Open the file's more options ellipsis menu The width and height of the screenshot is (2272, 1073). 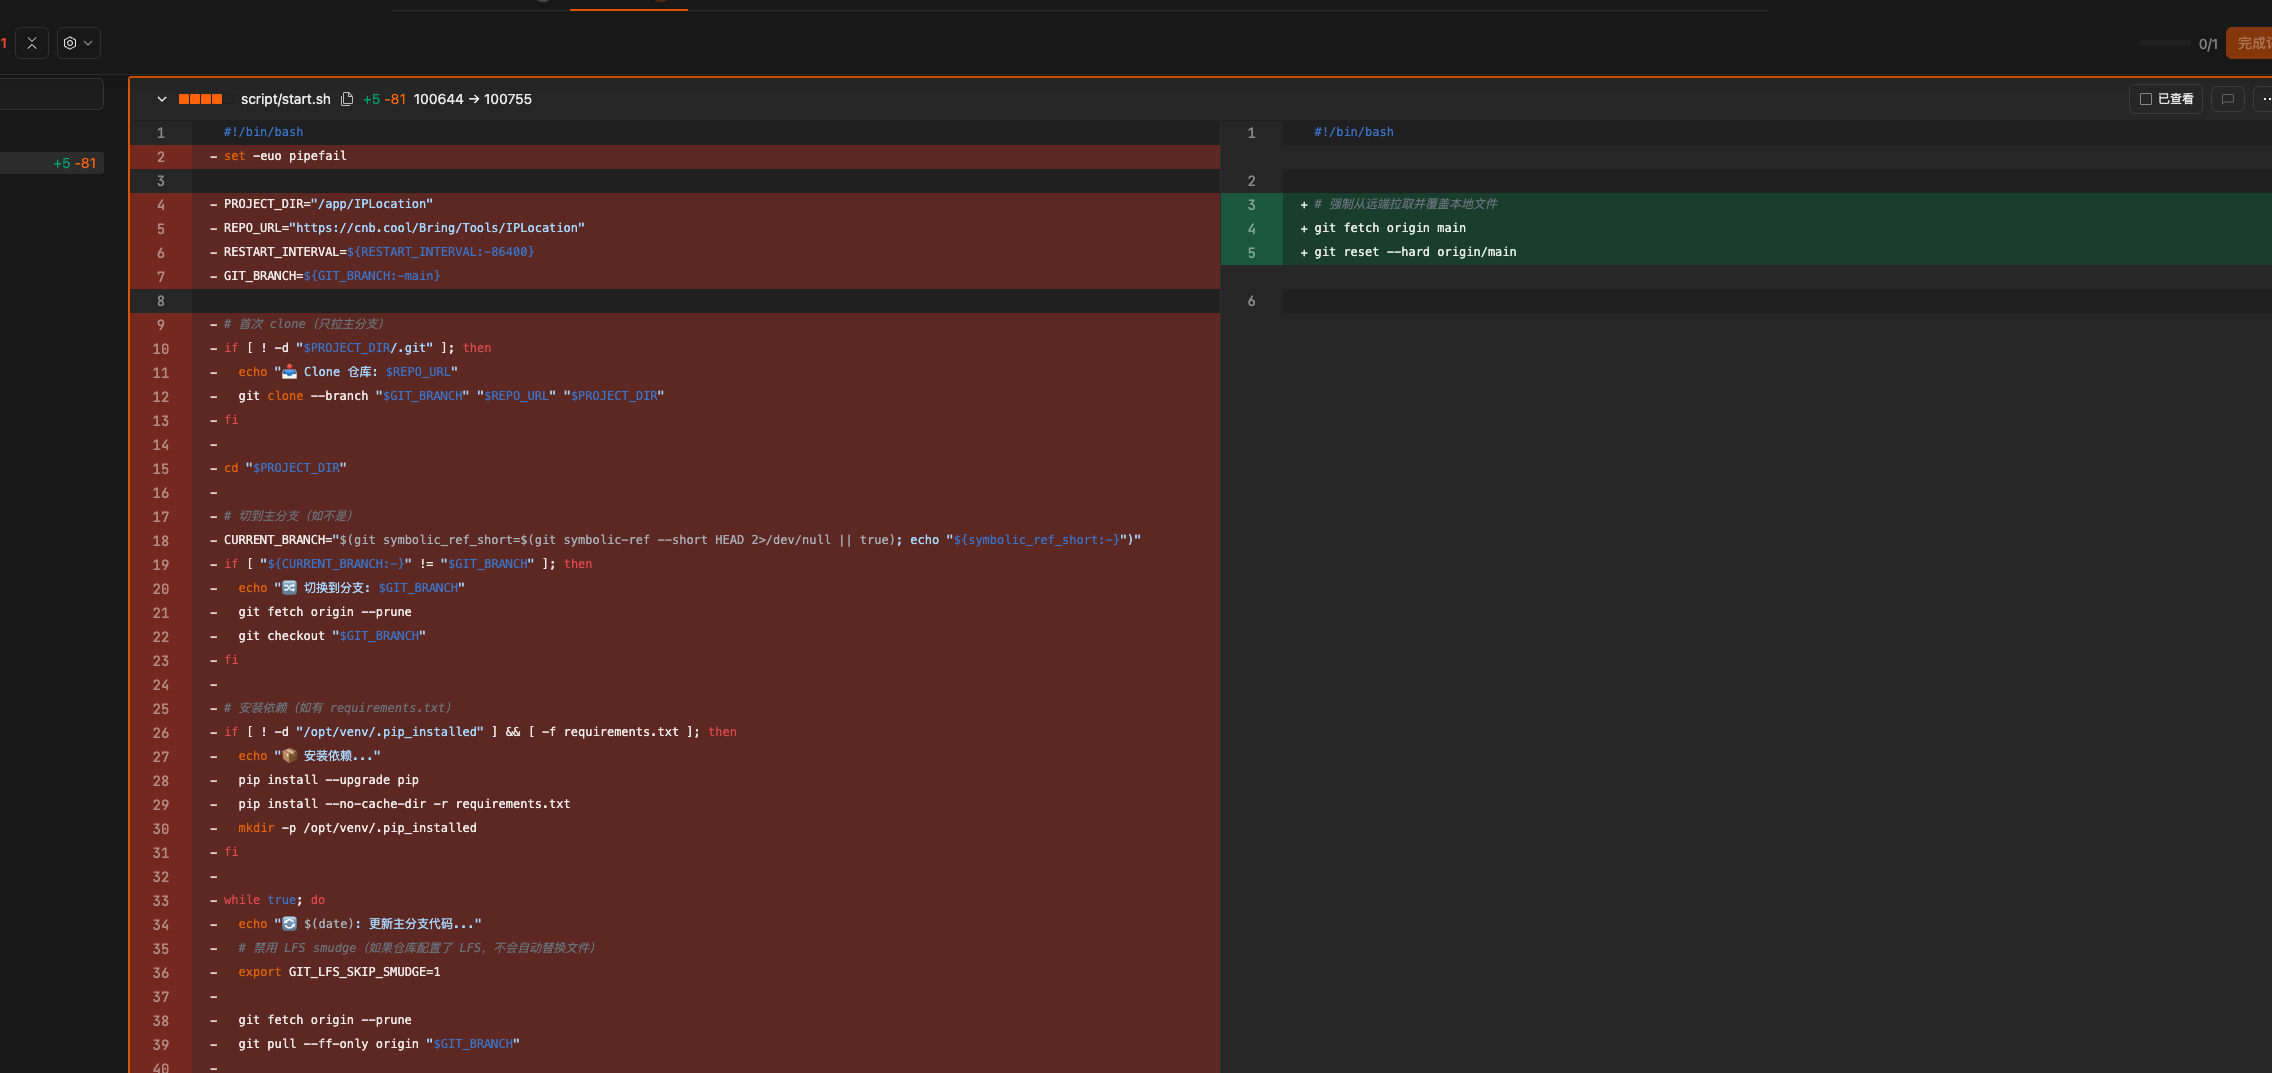[2264, 99]
